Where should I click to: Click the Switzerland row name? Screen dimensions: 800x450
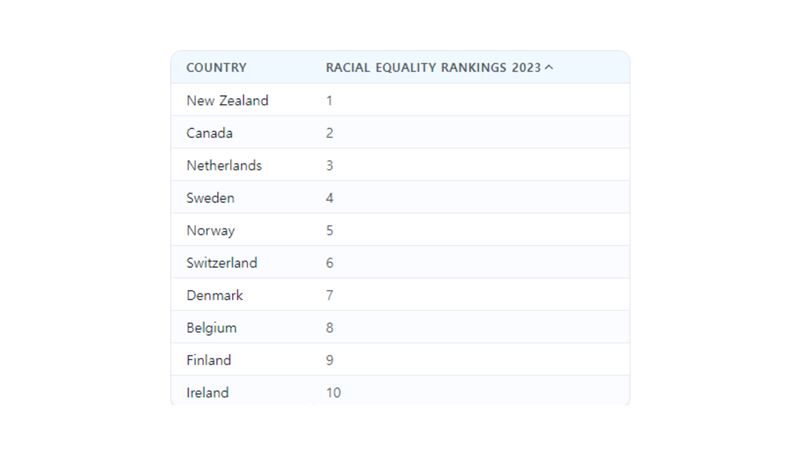click(x=221, y=263)
